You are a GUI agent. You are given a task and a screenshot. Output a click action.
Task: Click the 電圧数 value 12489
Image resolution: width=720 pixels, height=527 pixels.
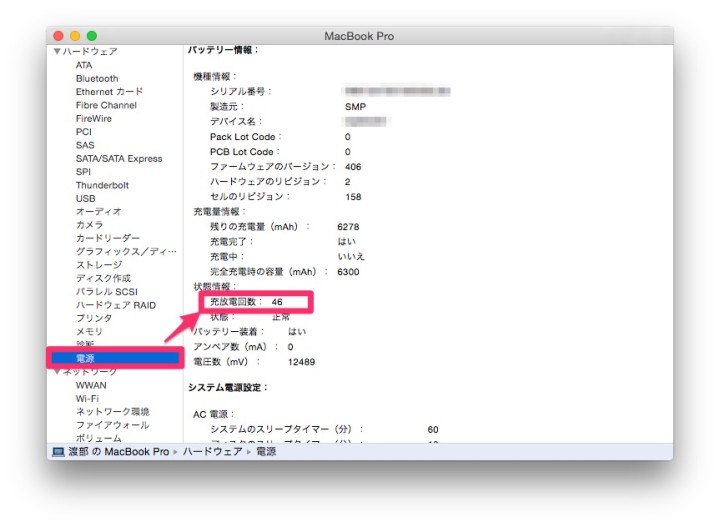click(x=301, y=362)
